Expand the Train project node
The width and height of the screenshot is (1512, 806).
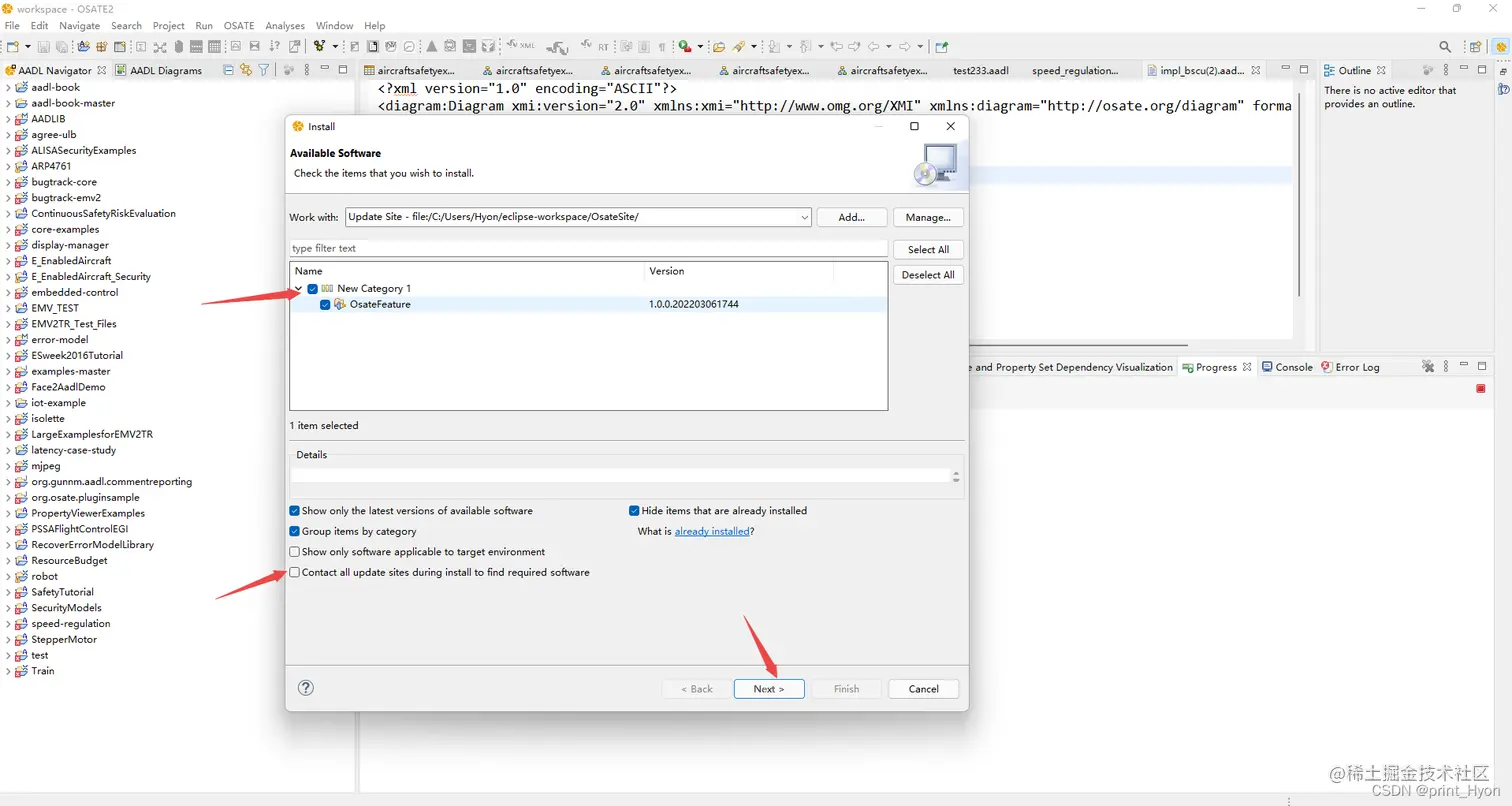tap(8, 671)
